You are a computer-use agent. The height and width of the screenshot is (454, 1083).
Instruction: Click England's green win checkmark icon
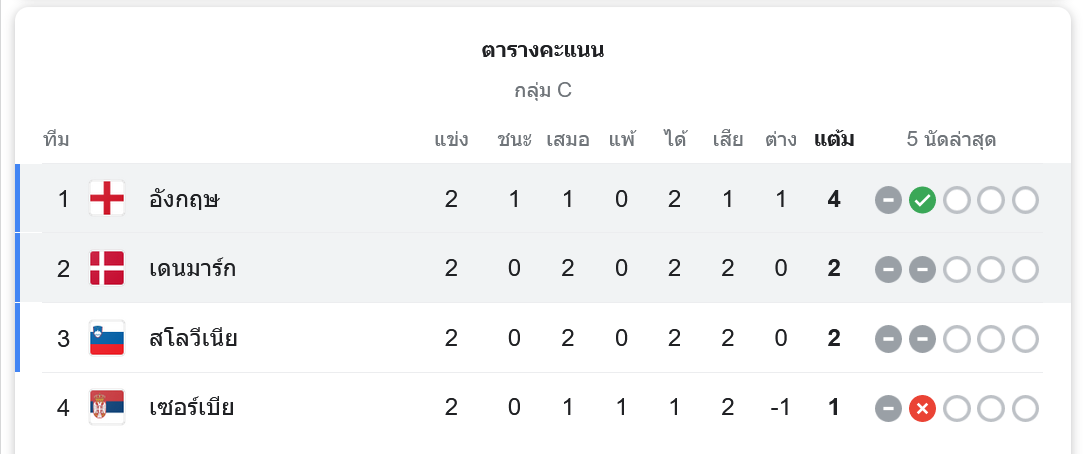(922, 200)
